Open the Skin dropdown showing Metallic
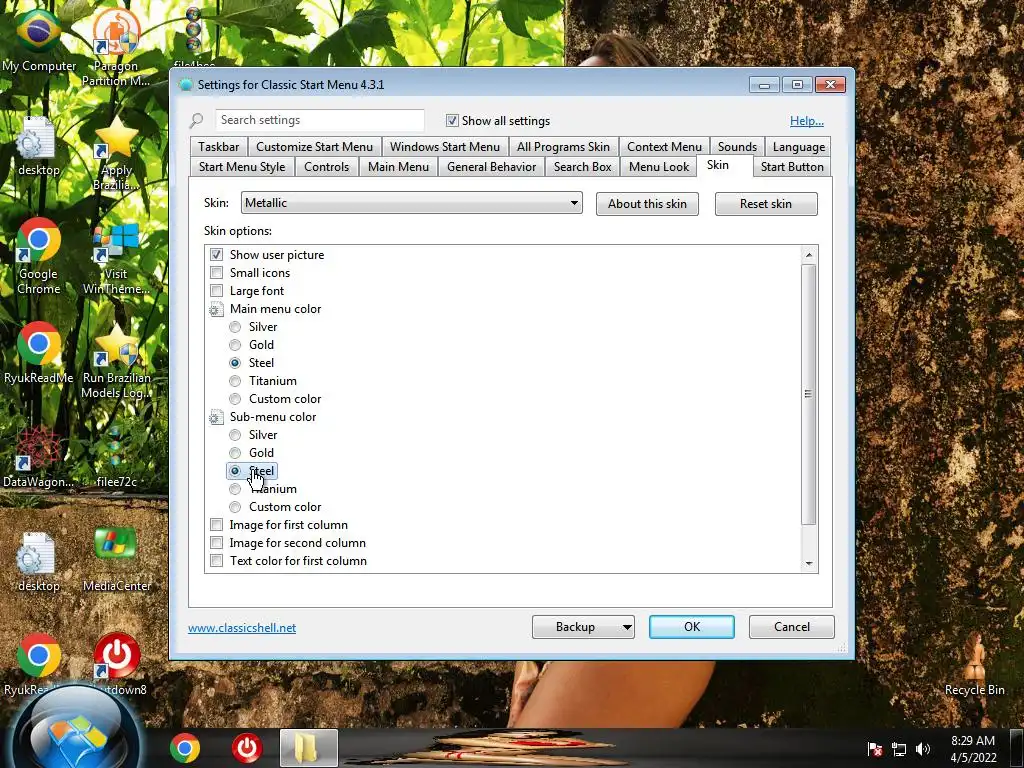The width and height of the screenshot is (1024, 768). [x=411, y=202]
